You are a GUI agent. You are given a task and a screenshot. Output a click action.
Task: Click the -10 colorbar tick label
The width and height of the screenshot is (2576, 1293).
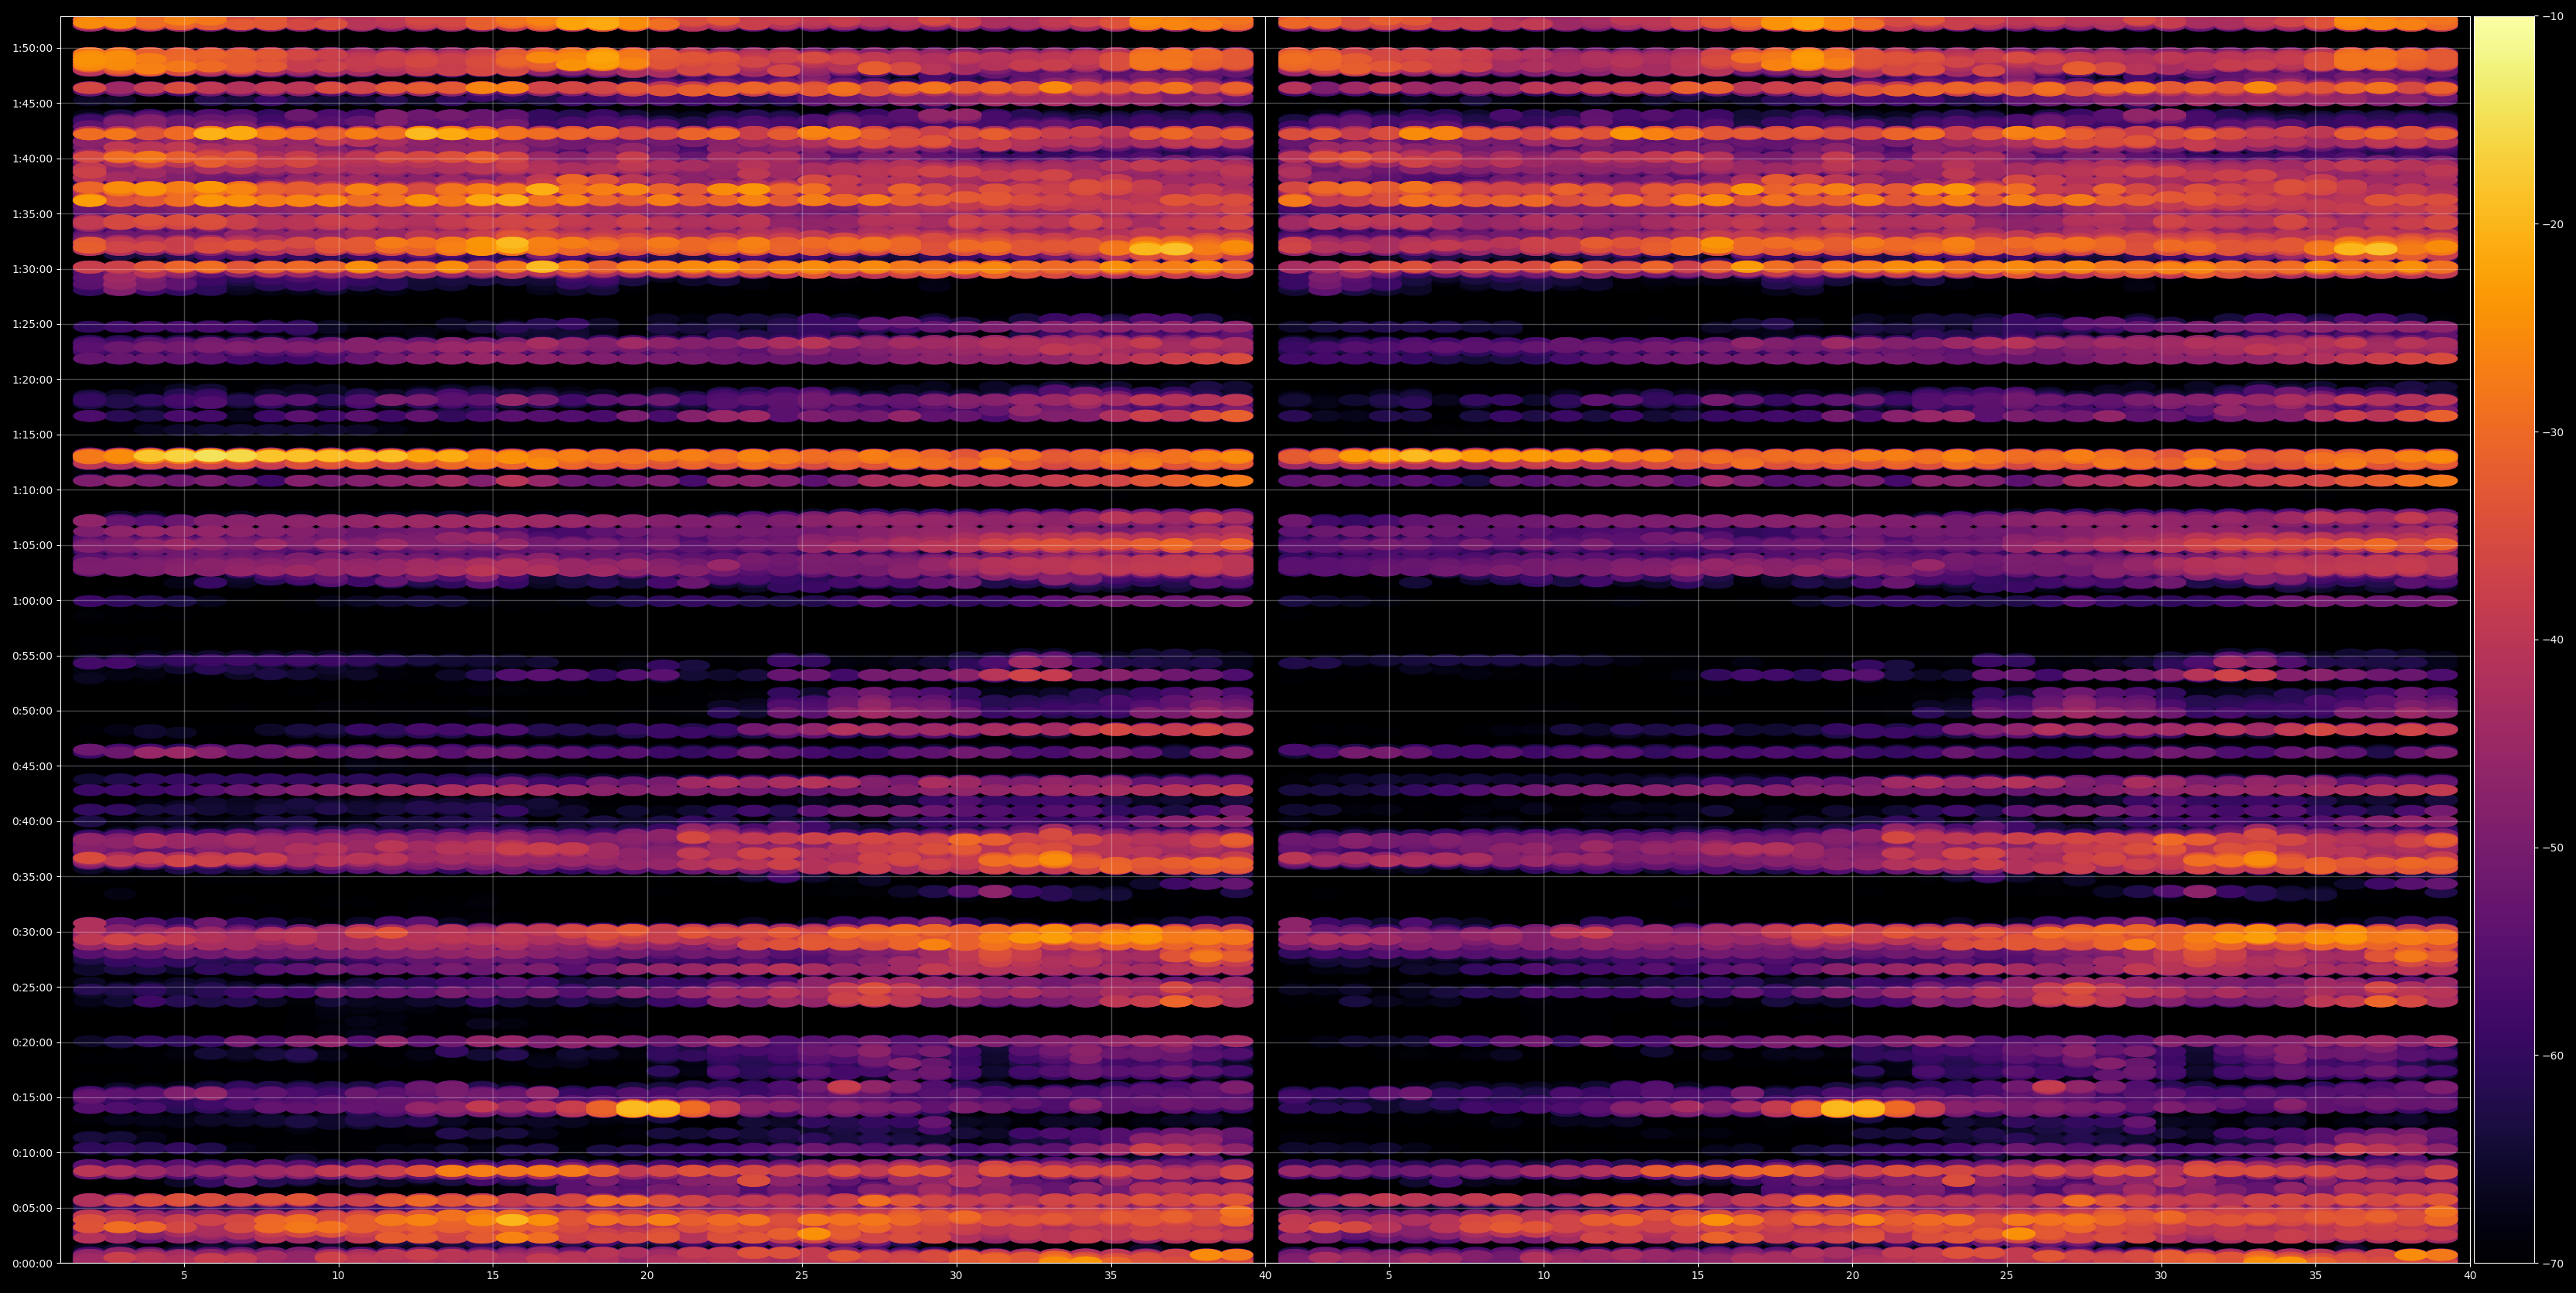pyautogui.click(x=2553, y=16)
